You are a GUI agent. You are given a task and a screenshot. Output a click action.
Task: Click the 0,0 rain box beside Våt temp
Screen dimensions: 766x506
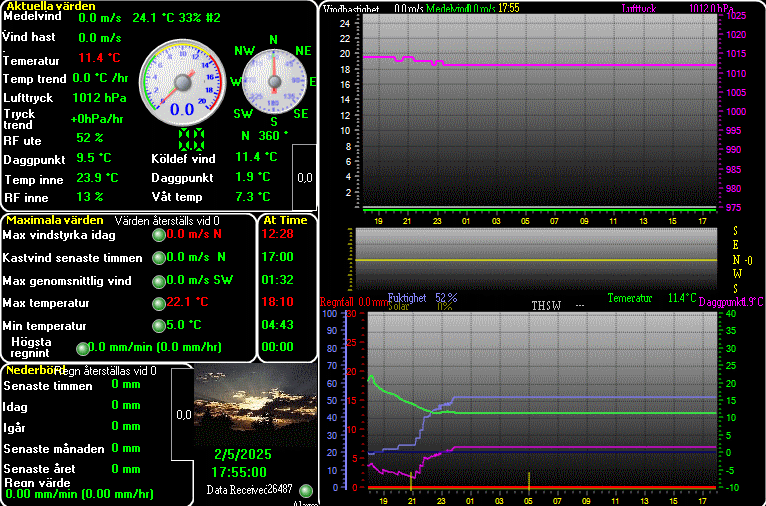[305, 177]
